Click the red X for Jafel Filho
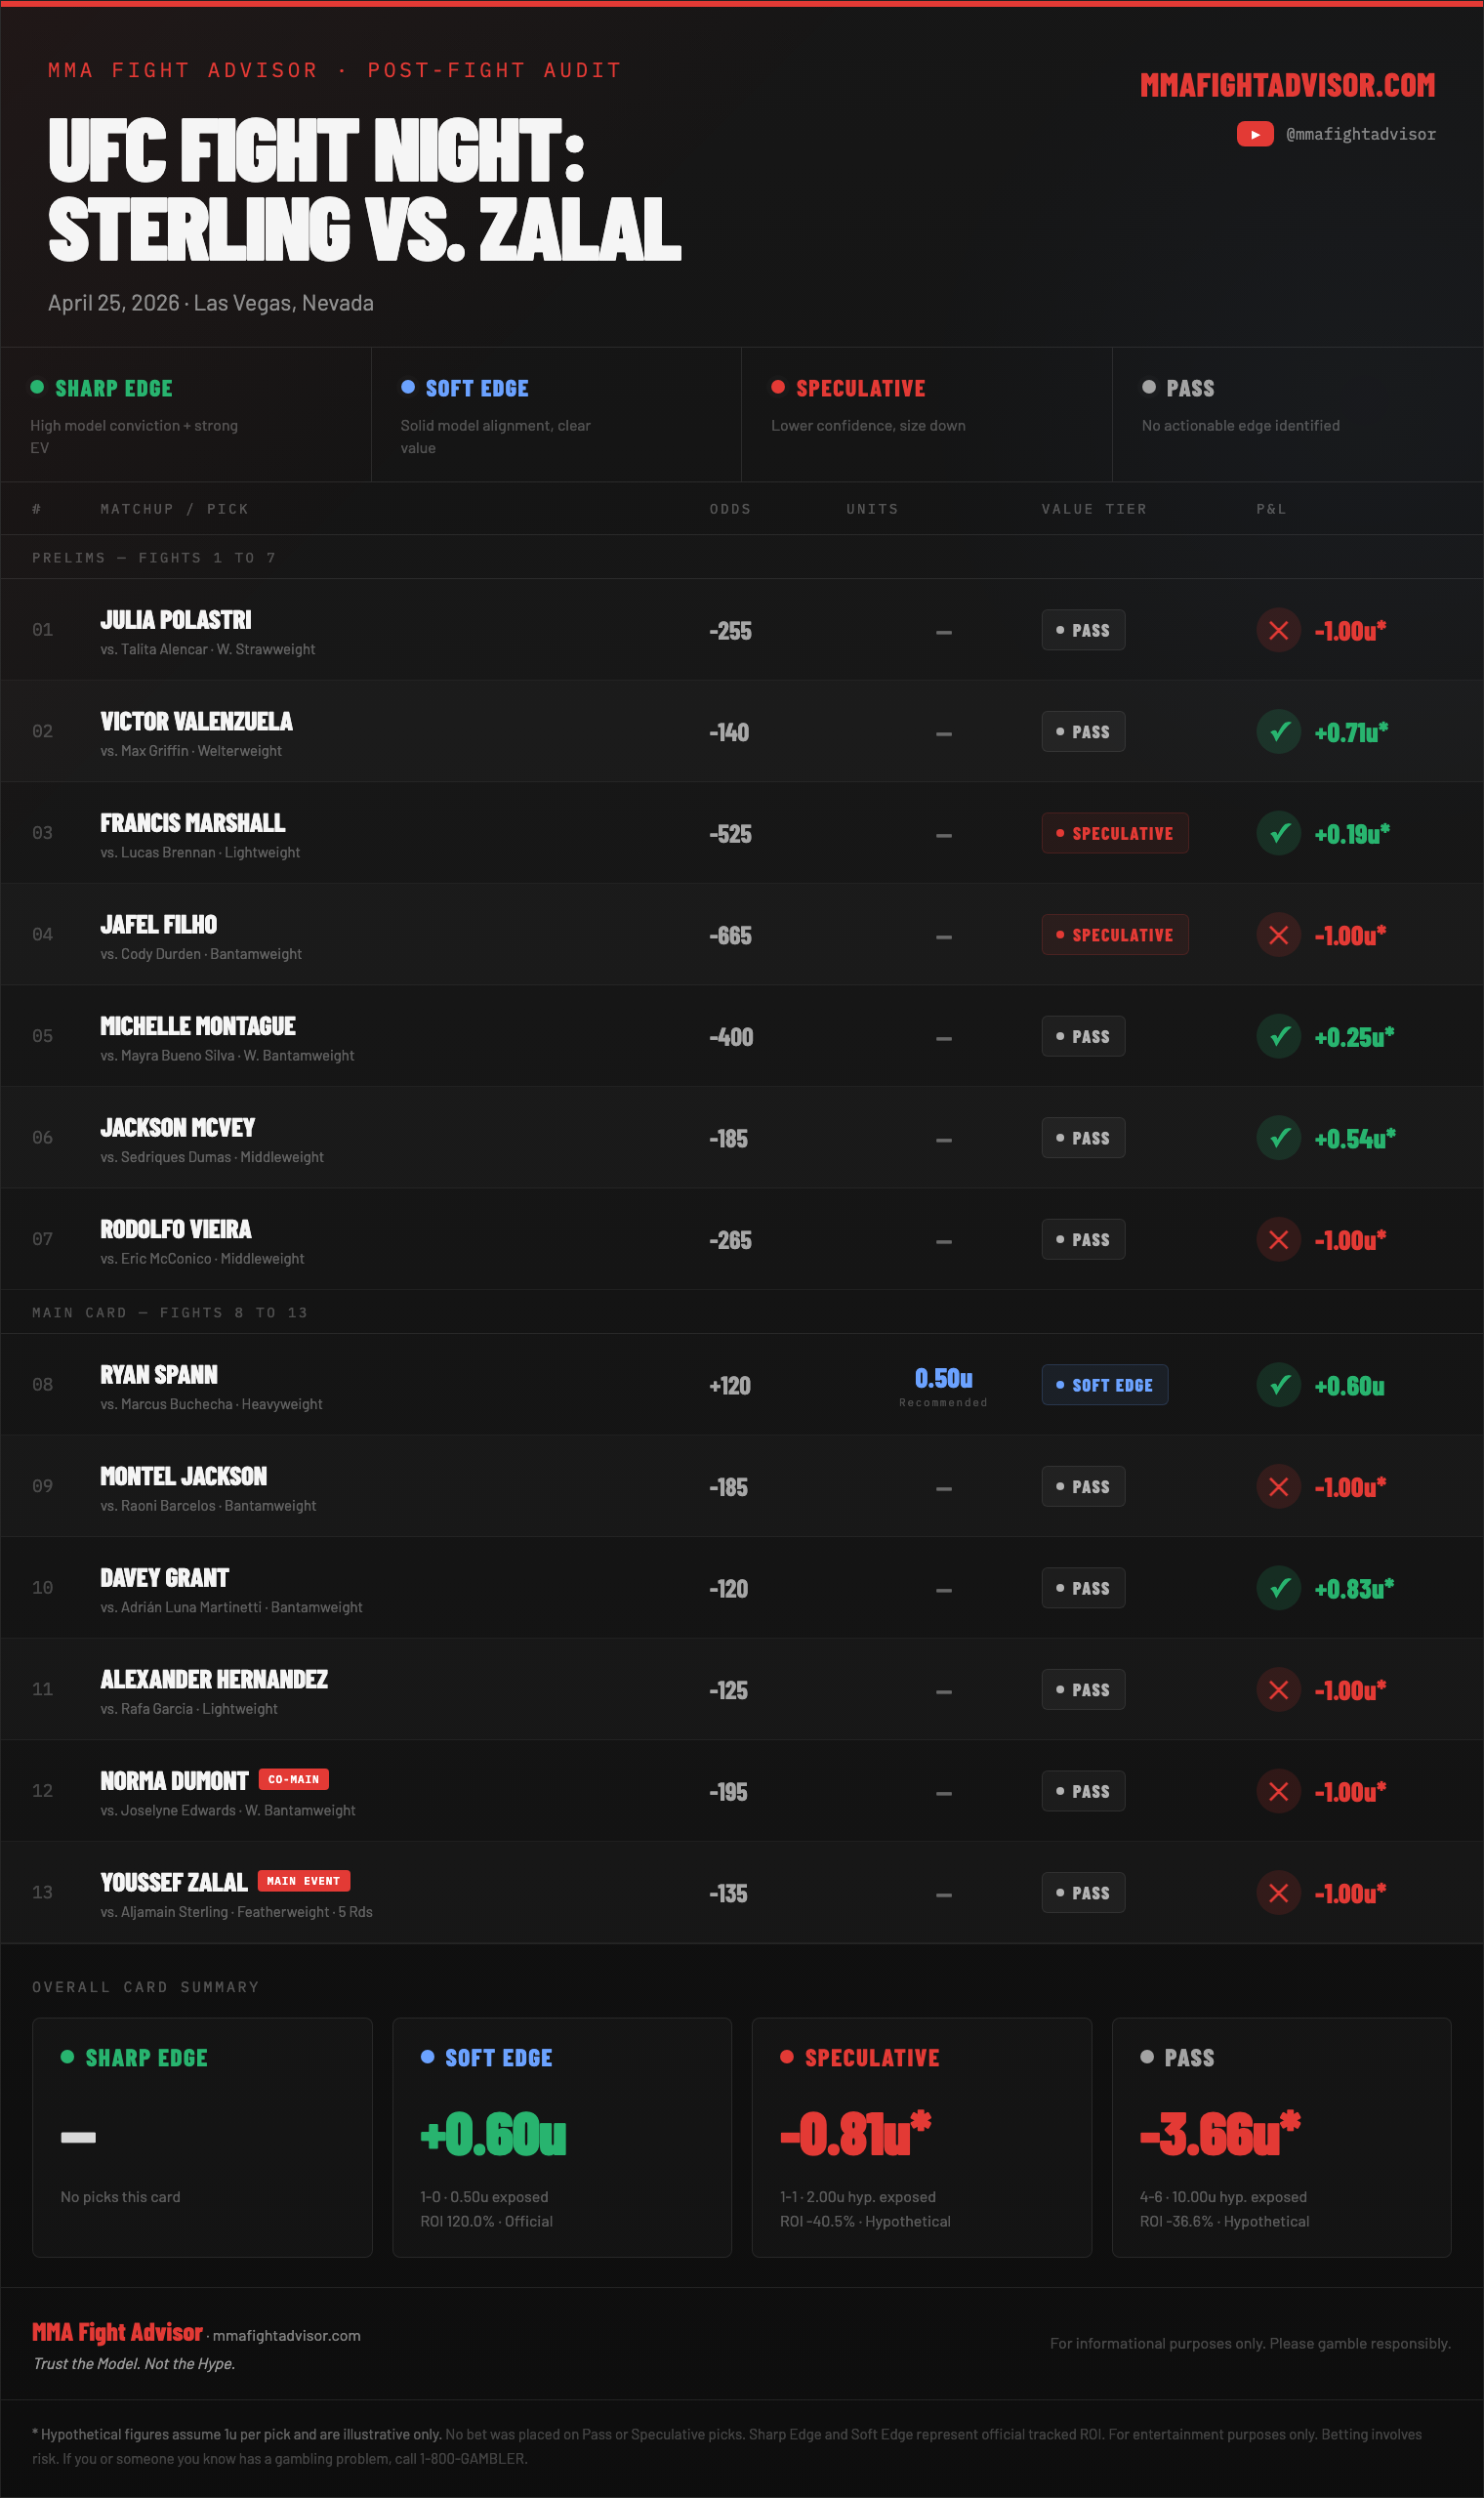 coord(1278,935)
